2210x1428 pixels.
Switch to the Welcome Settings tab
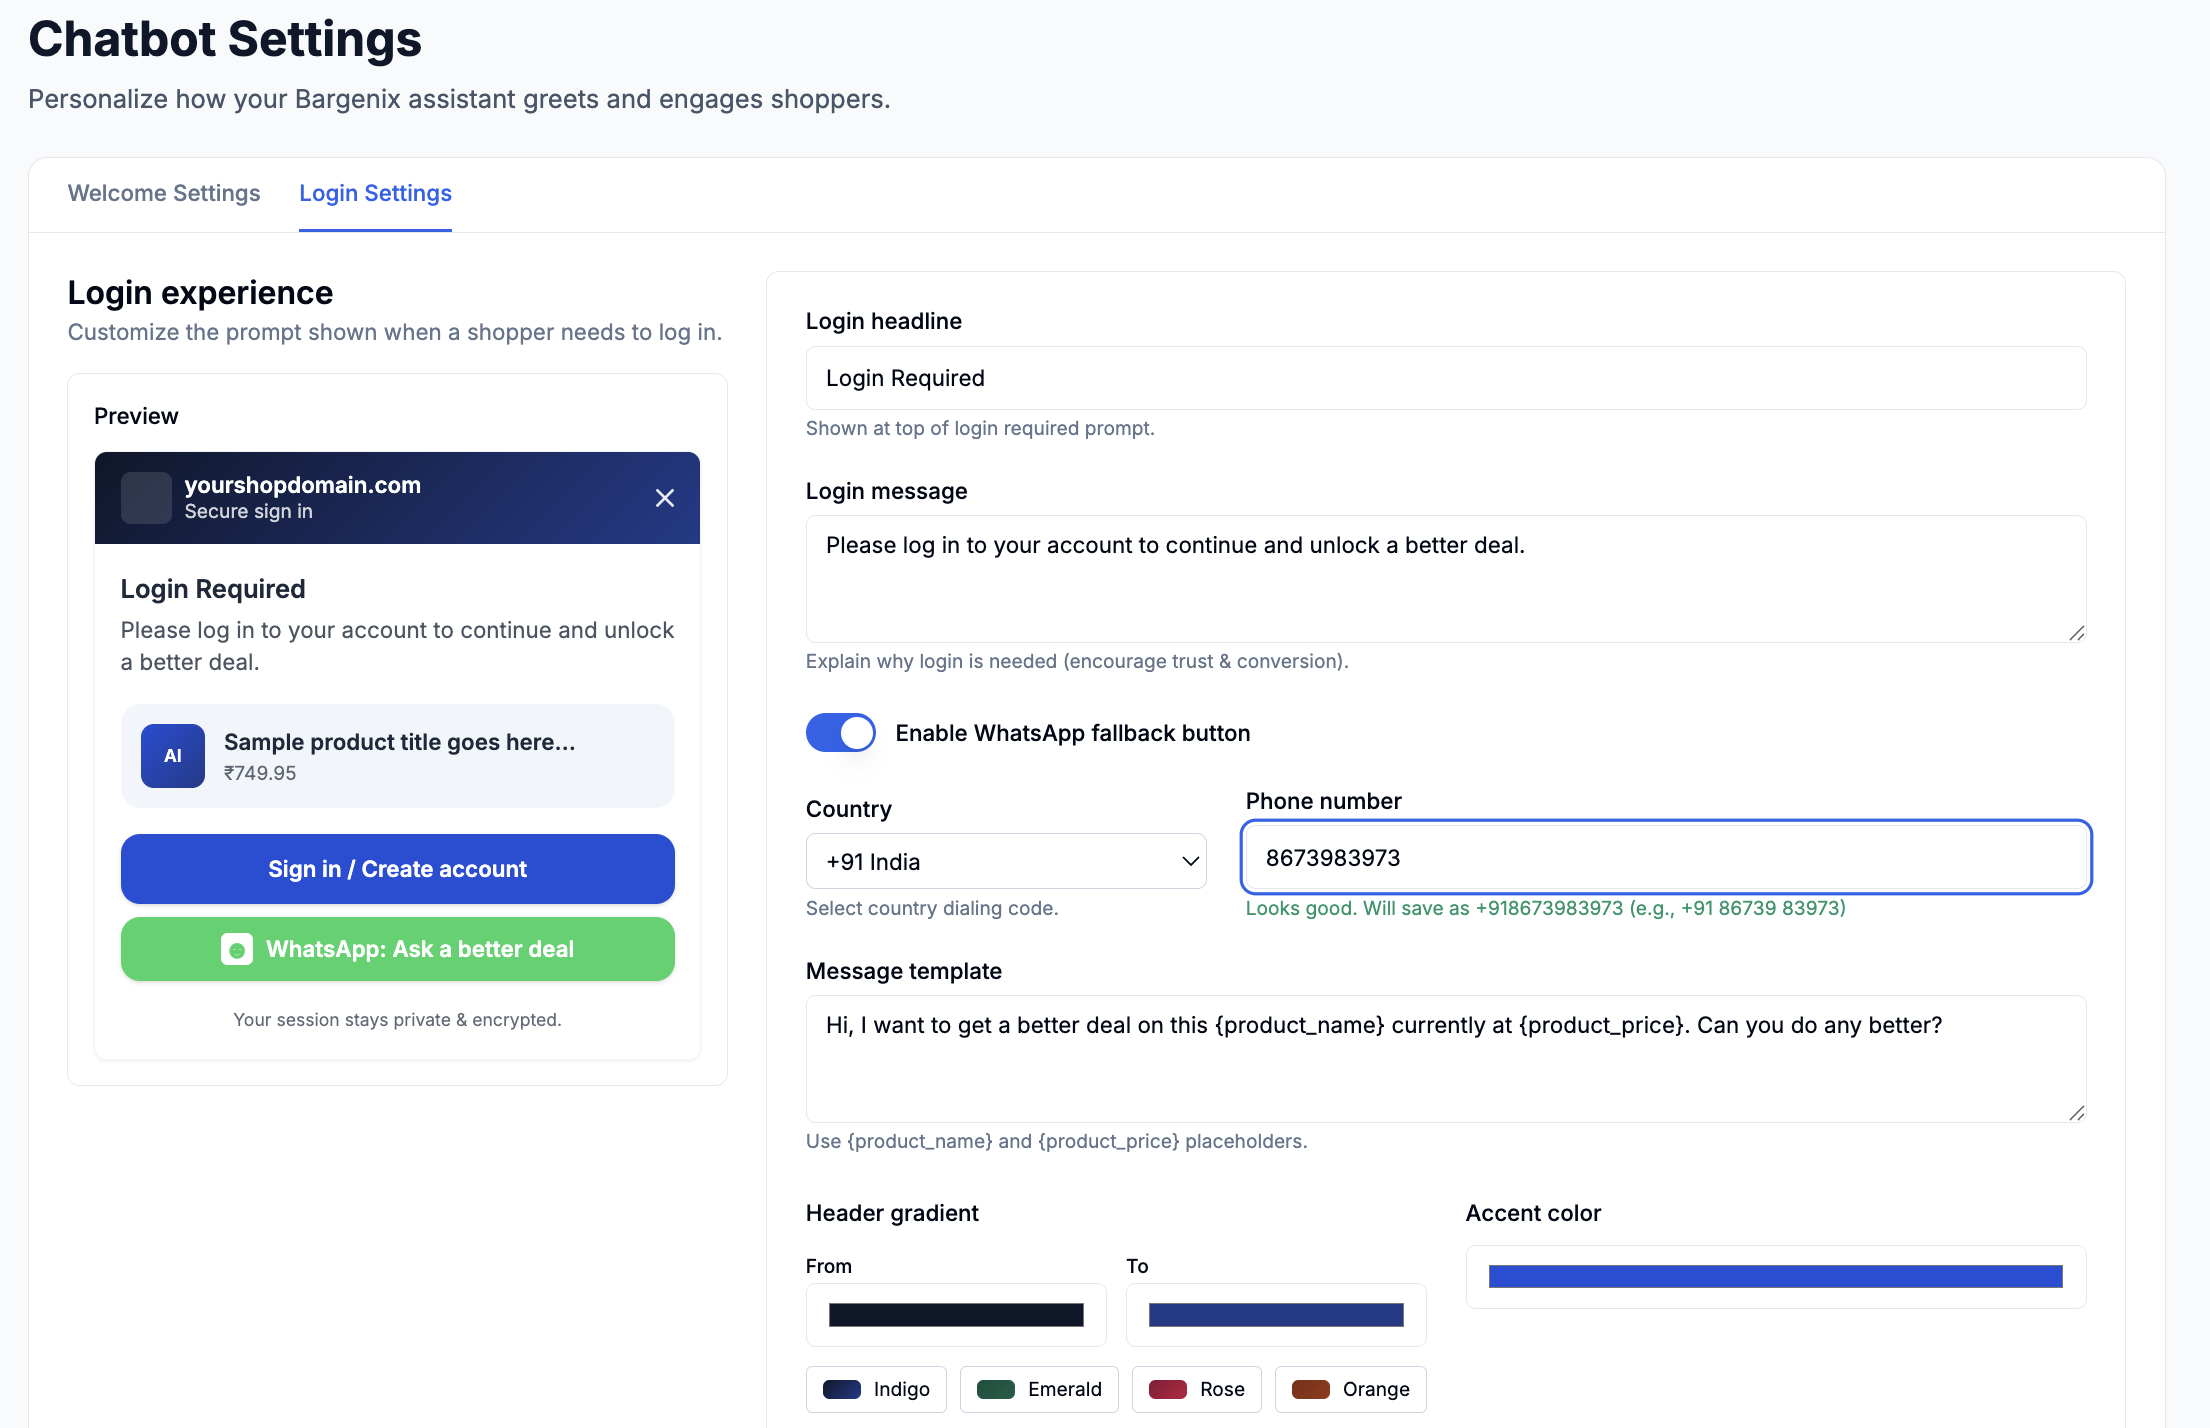(163, 193)
